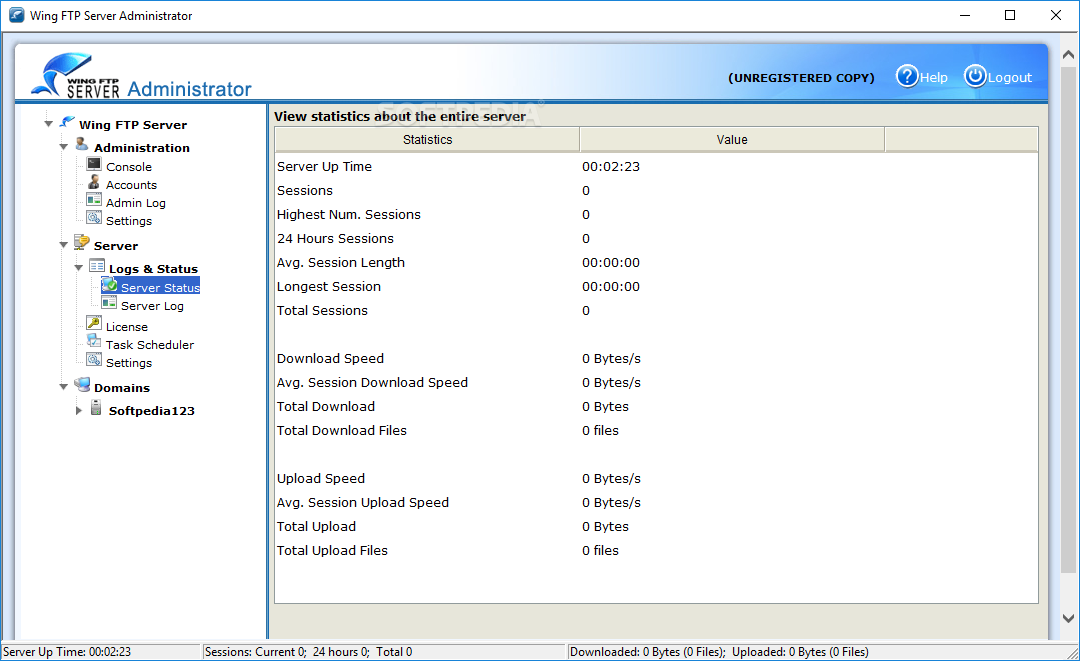Click the Domains globe icon

click(x=82, y=384)
